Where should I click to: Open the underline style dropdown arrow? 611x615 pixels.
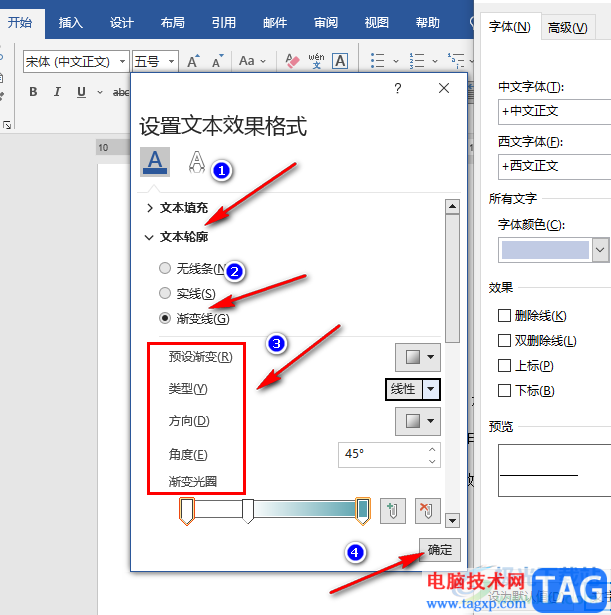pos(100,92)
